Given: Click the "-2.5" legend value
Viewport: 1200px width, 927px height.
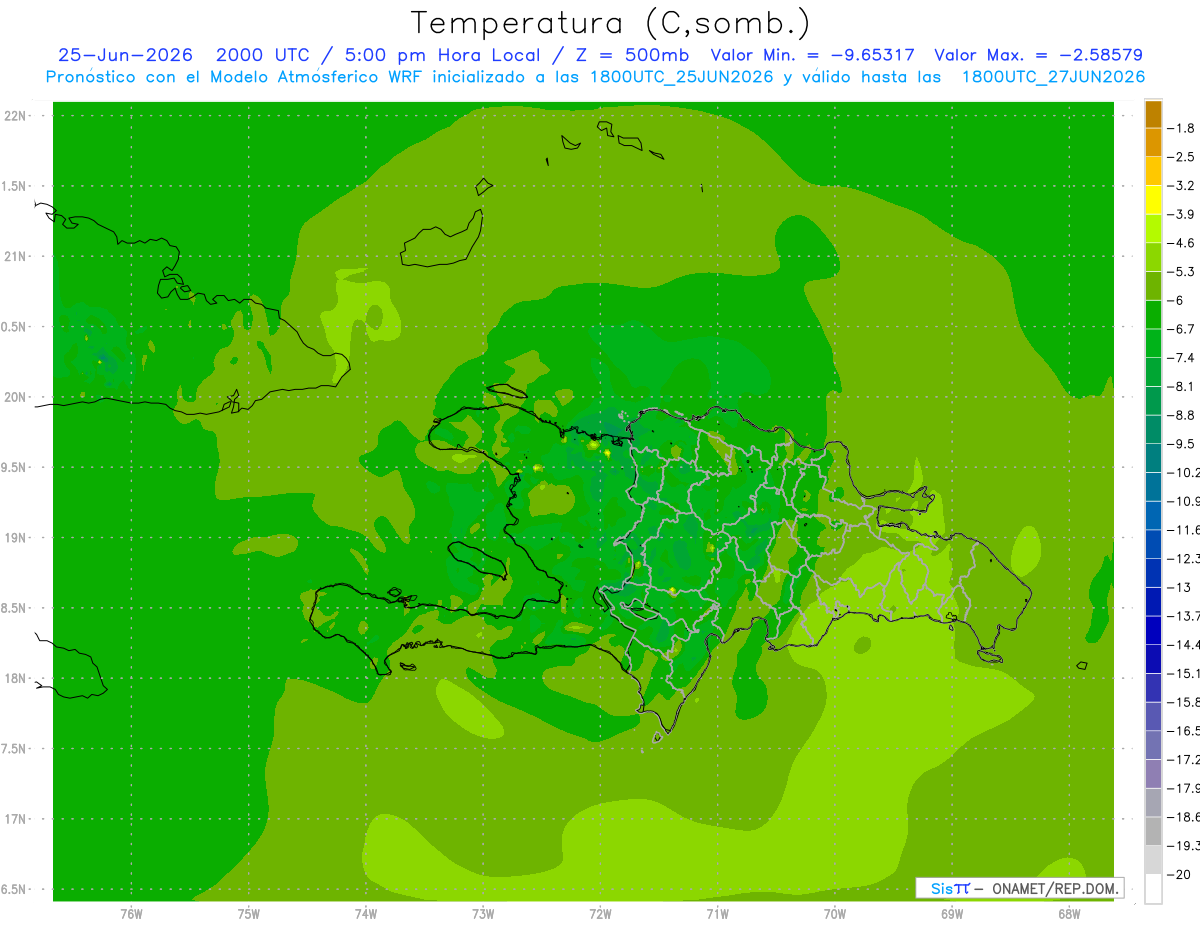Looking at the screenshot, I should click(1182, 157).
